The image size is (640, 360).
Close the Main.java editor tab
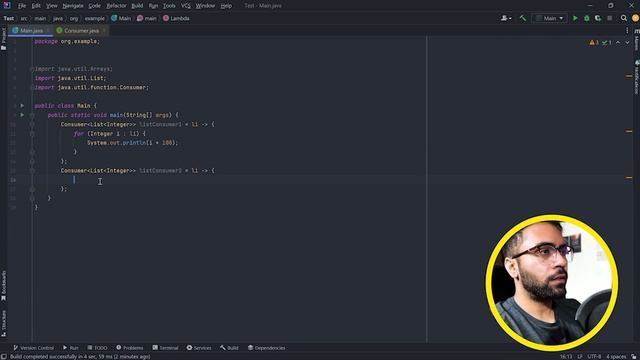click(48, 31)
